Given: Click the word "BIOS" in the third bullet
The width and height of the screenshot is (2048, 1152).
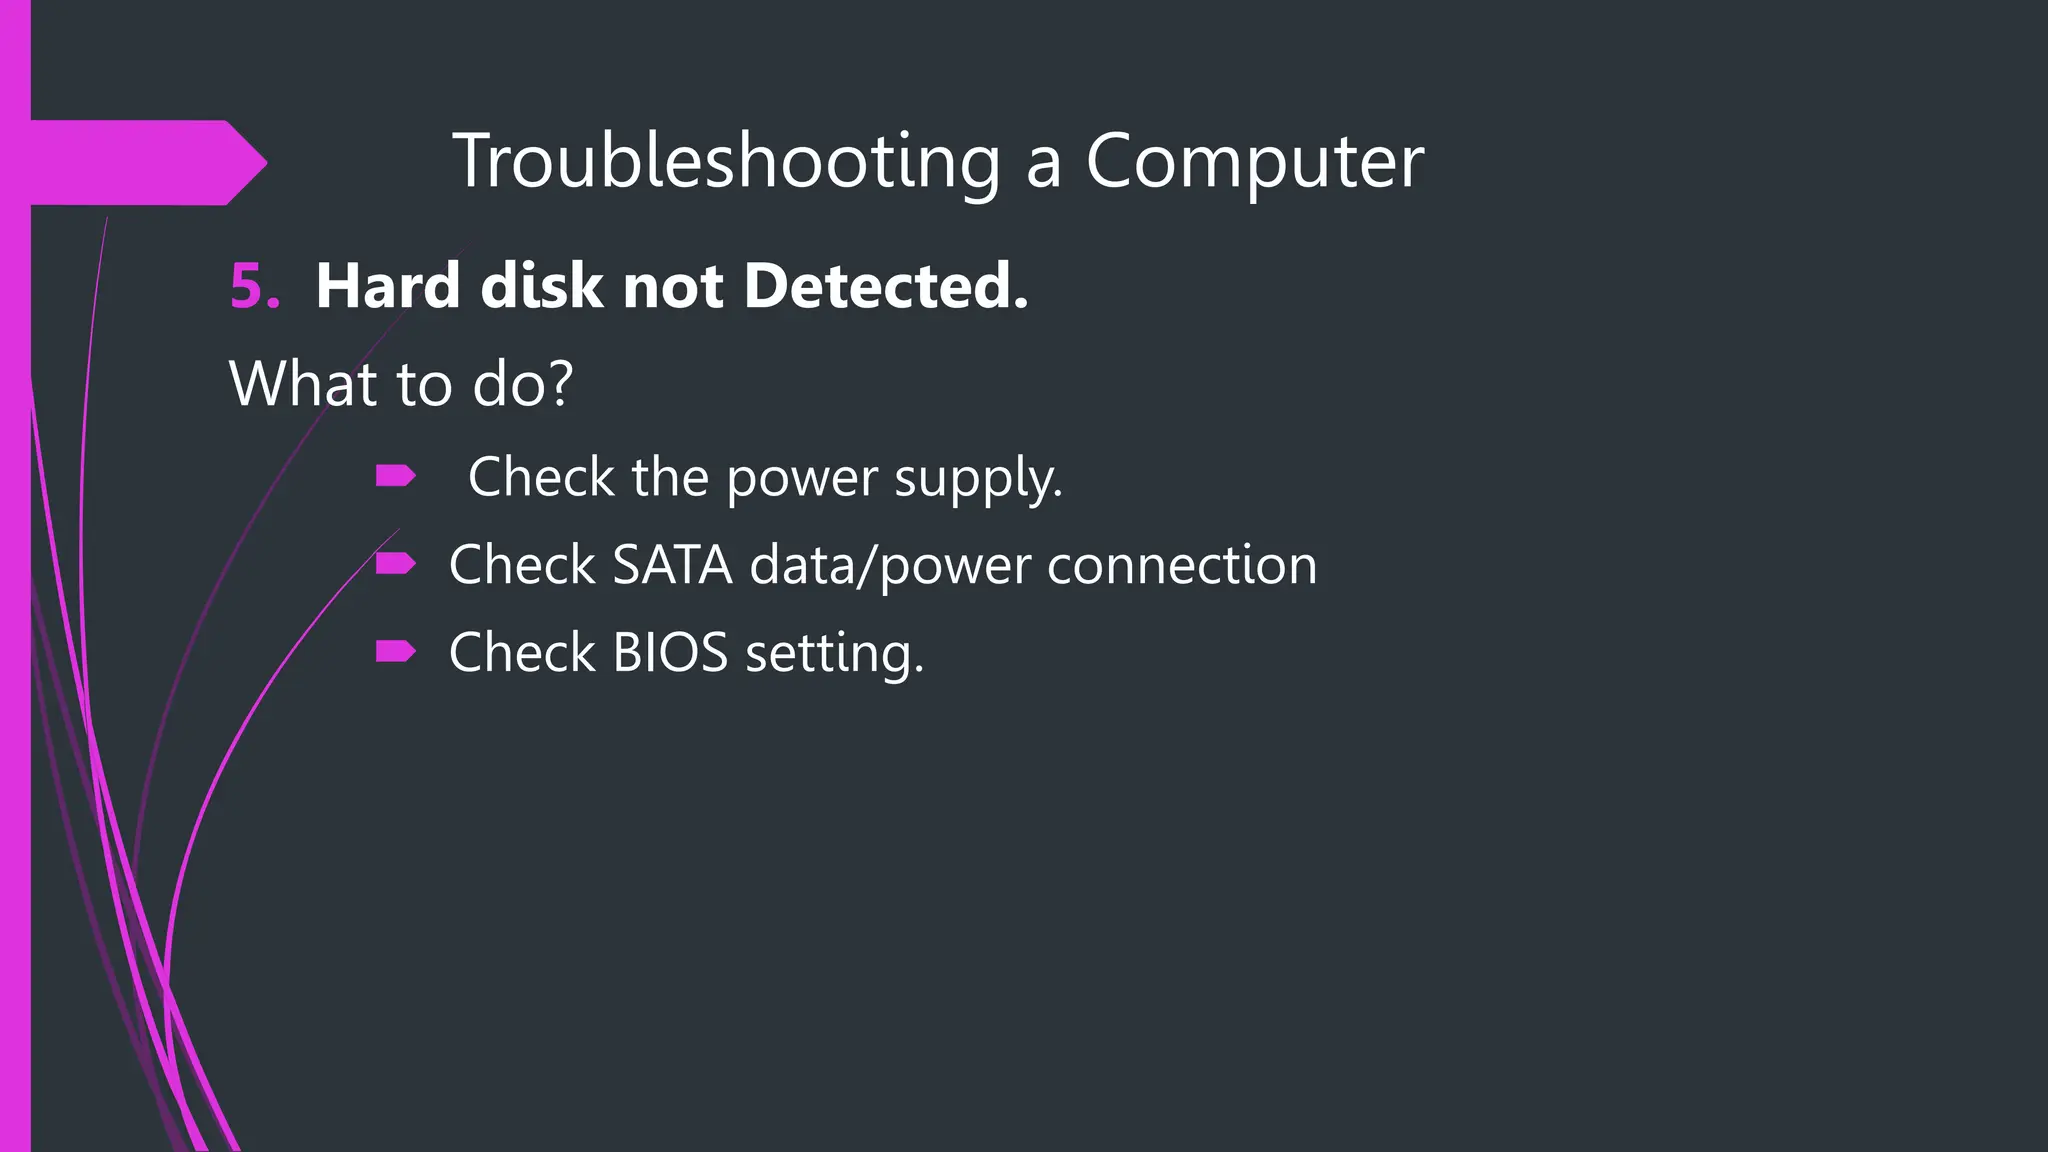Looking at the screenshot, I should (x=670, y=653).
